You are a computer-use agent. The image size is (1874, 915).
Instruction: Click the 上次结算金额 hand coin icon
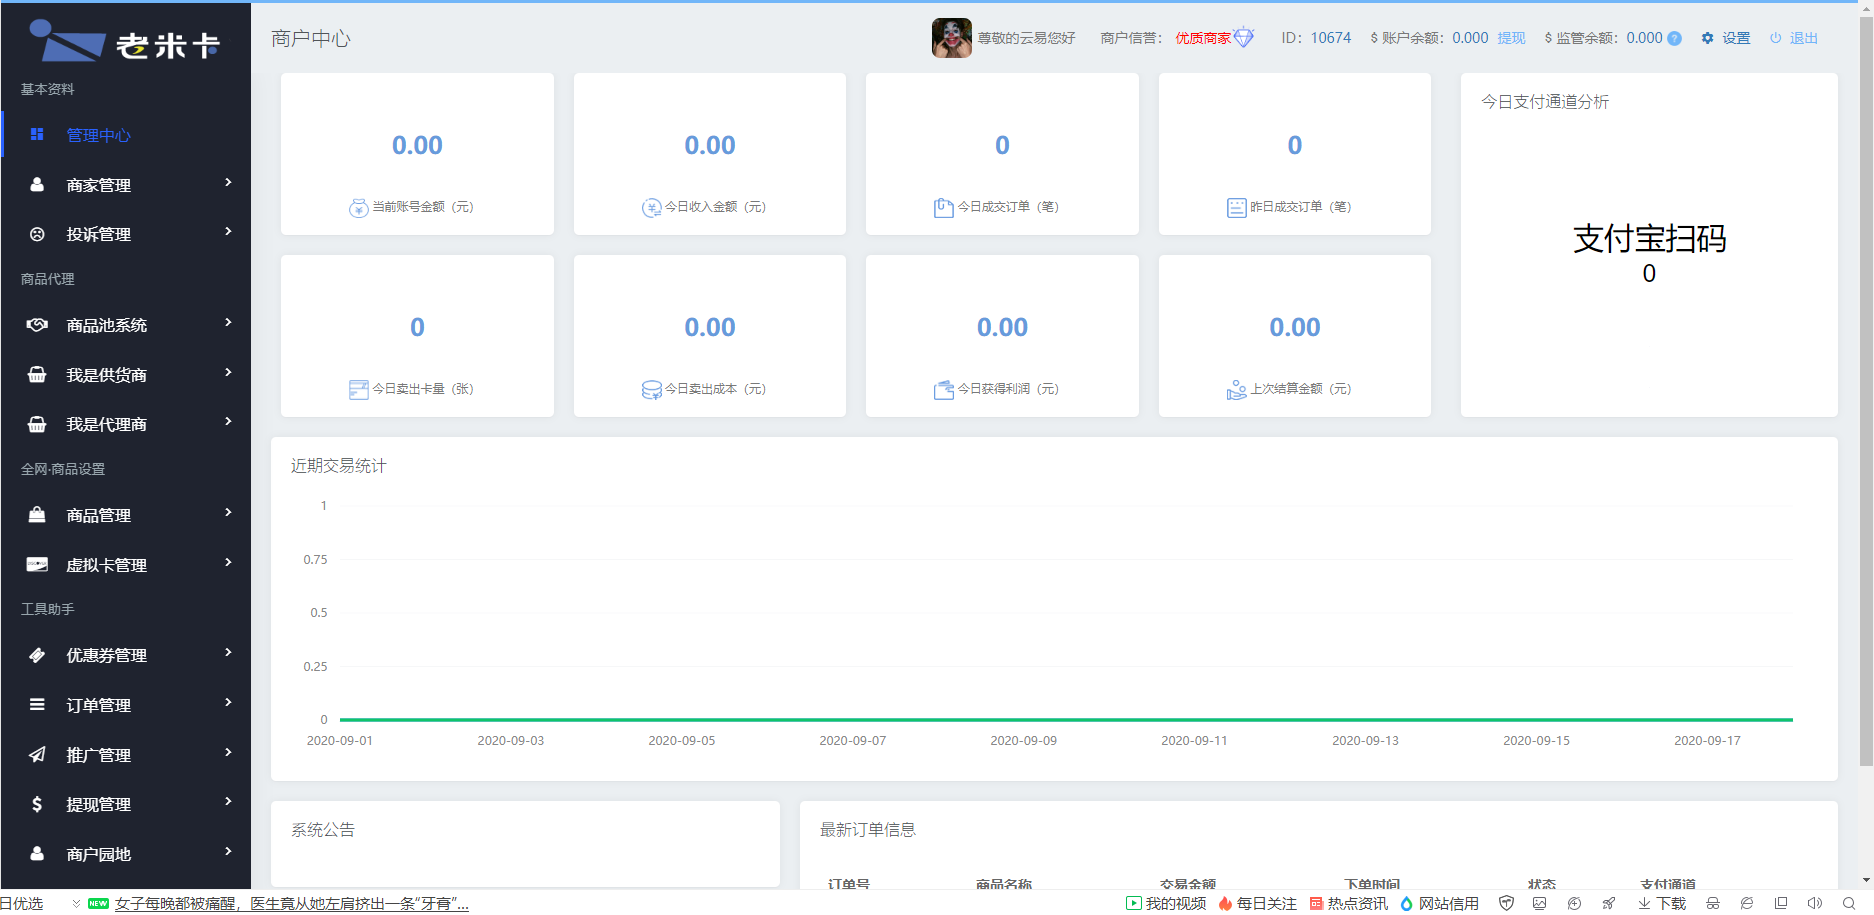coord(1236,390)
